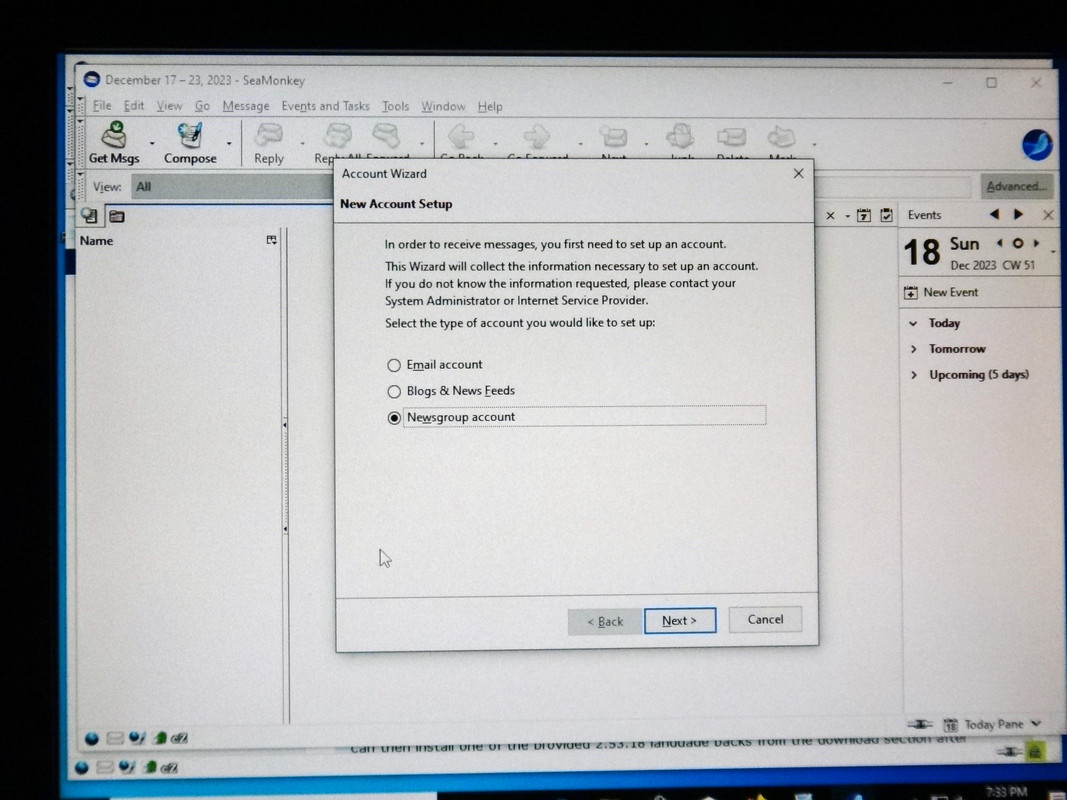Expand the Today section in Events pane
1067x800 pixels.
(913, 323)
